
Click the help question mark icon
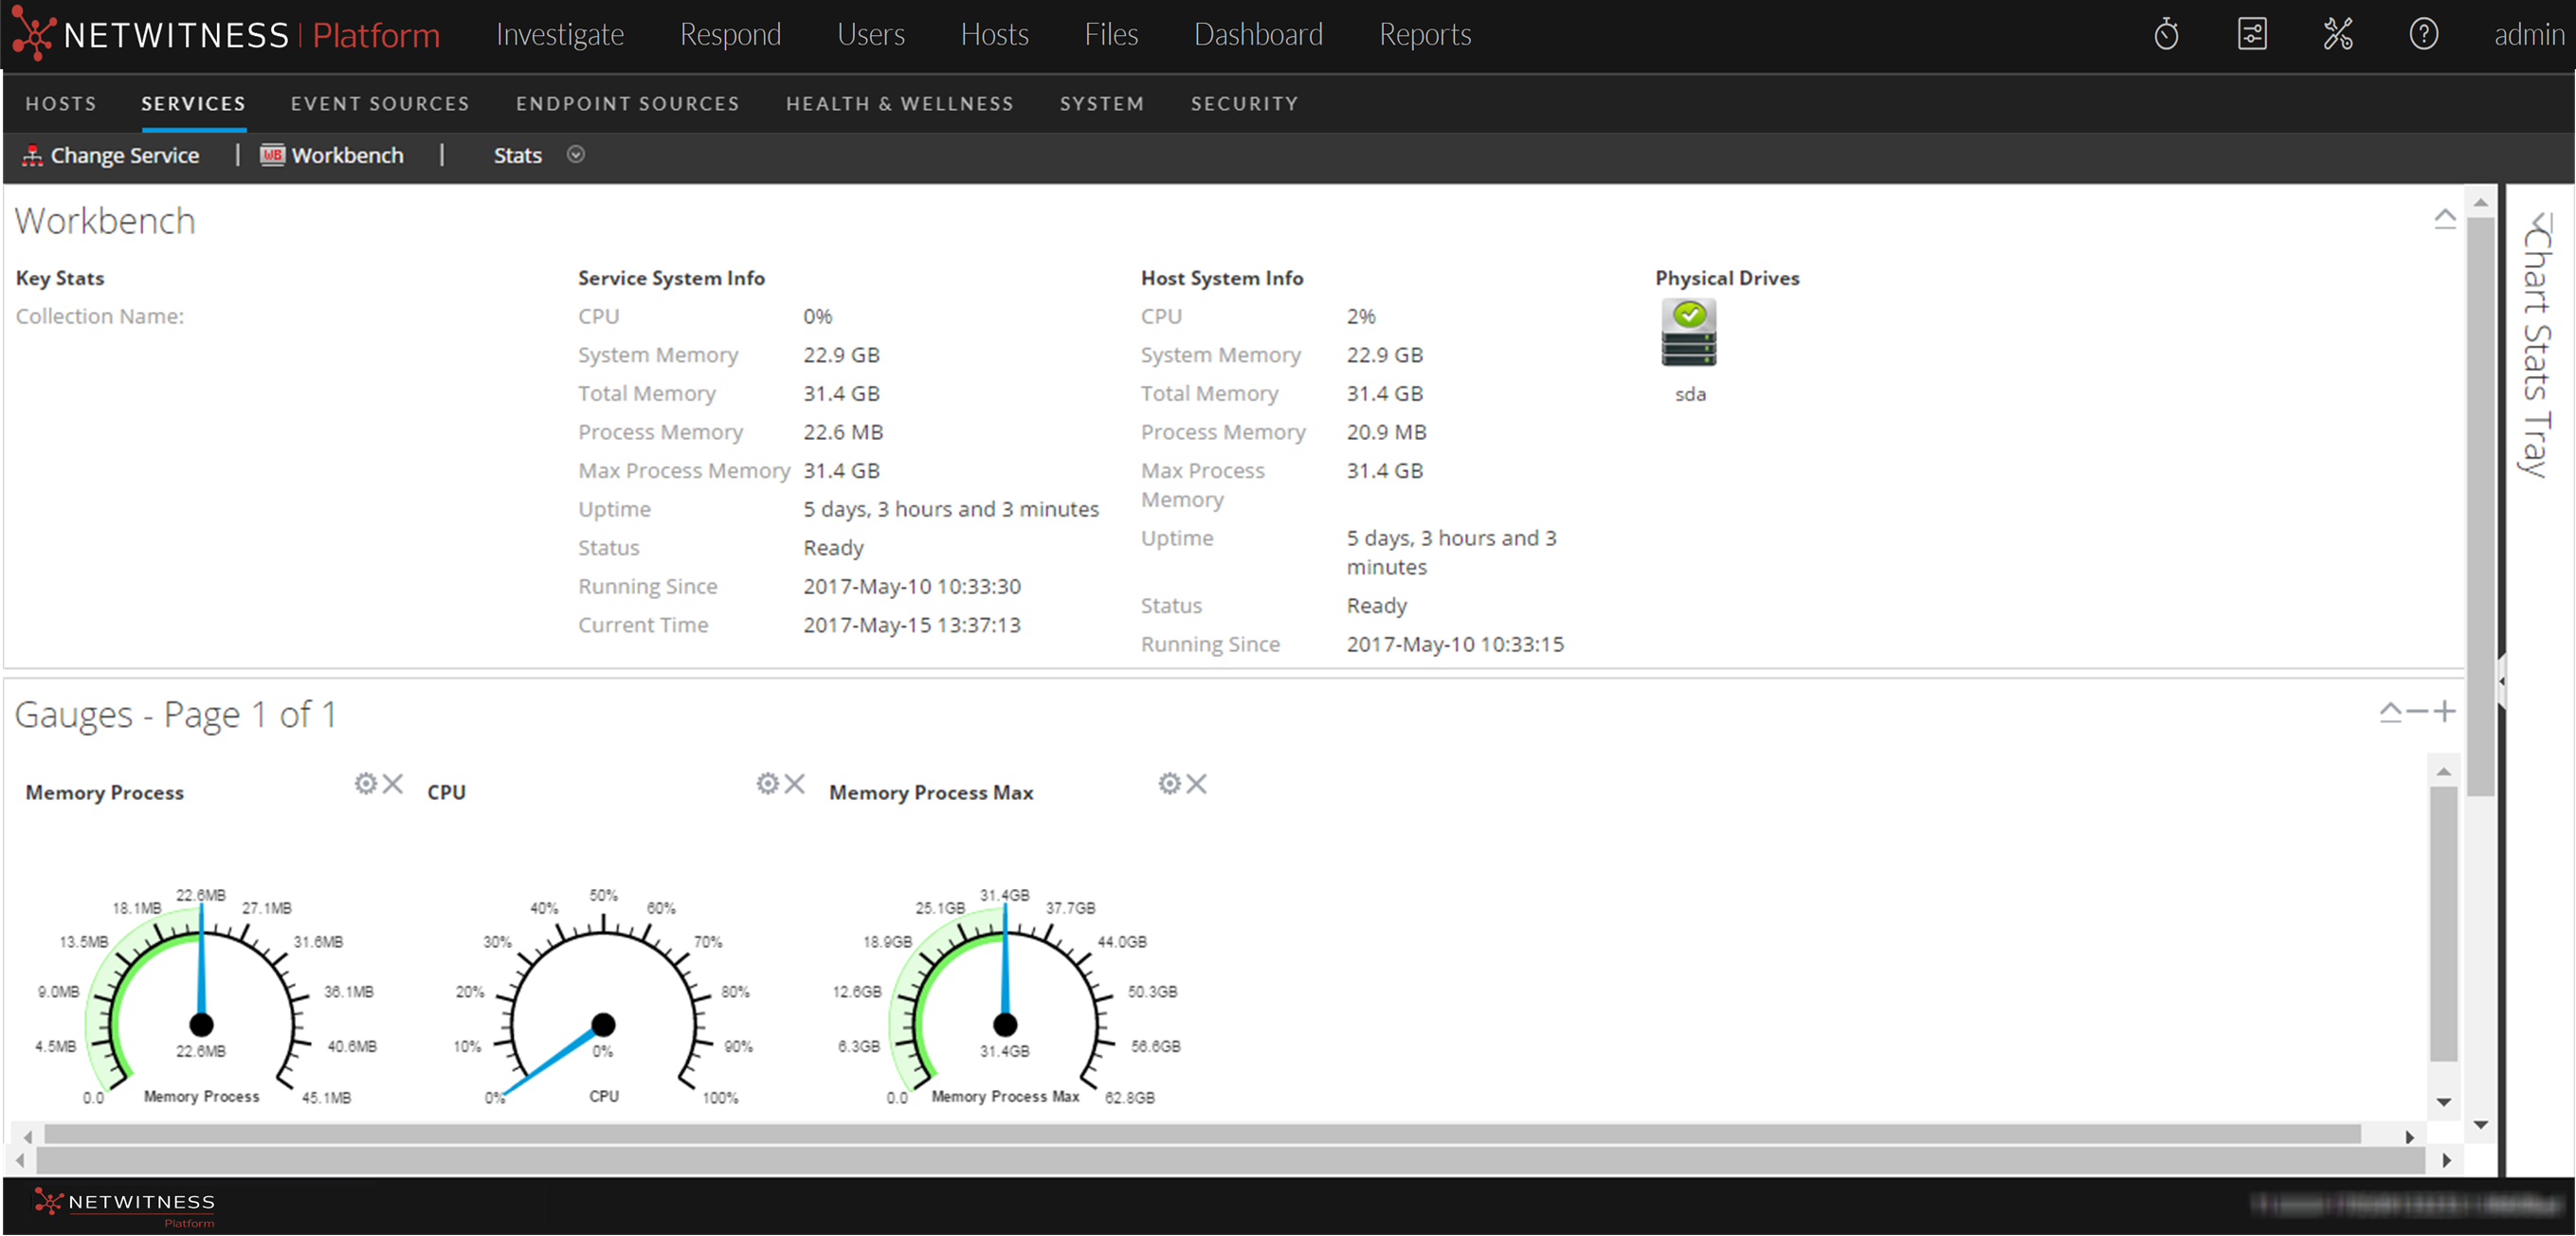coord(2423,35)
